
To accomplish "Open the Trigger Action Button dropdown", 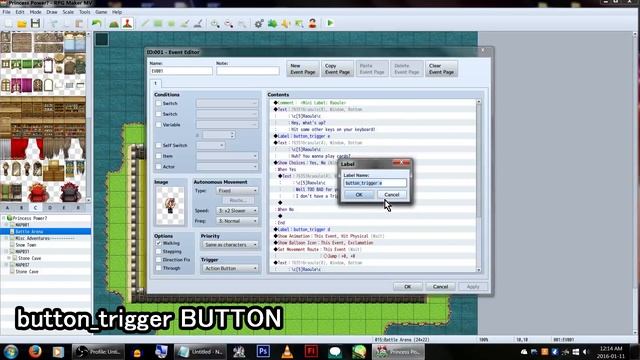I will click(231, 268).
